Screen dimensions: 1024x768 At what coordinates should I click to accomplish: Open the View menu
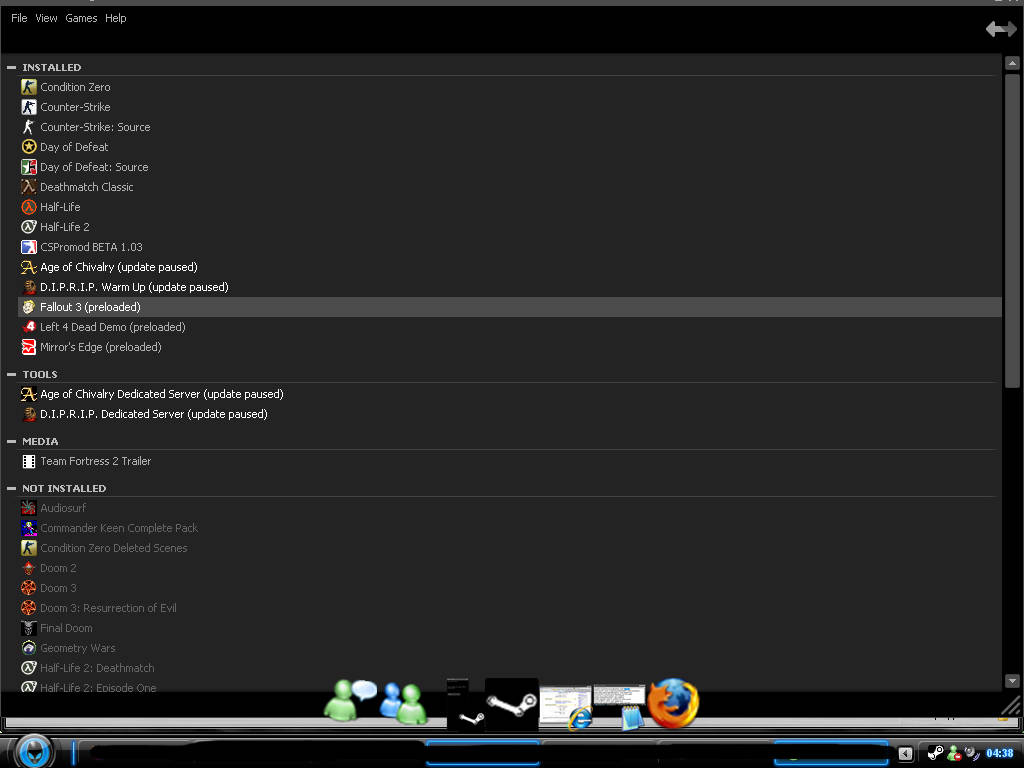pos(46,18)
